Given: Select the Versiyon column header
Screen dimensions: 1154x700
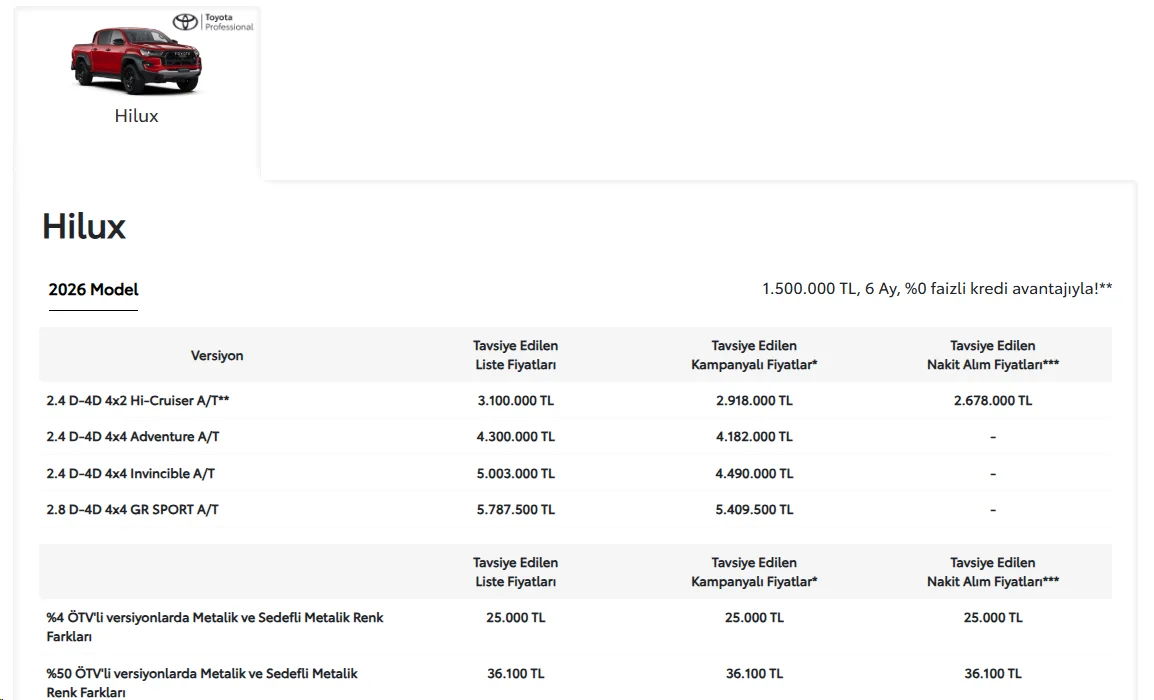Looking at the screenshot, I should point(216,356).
